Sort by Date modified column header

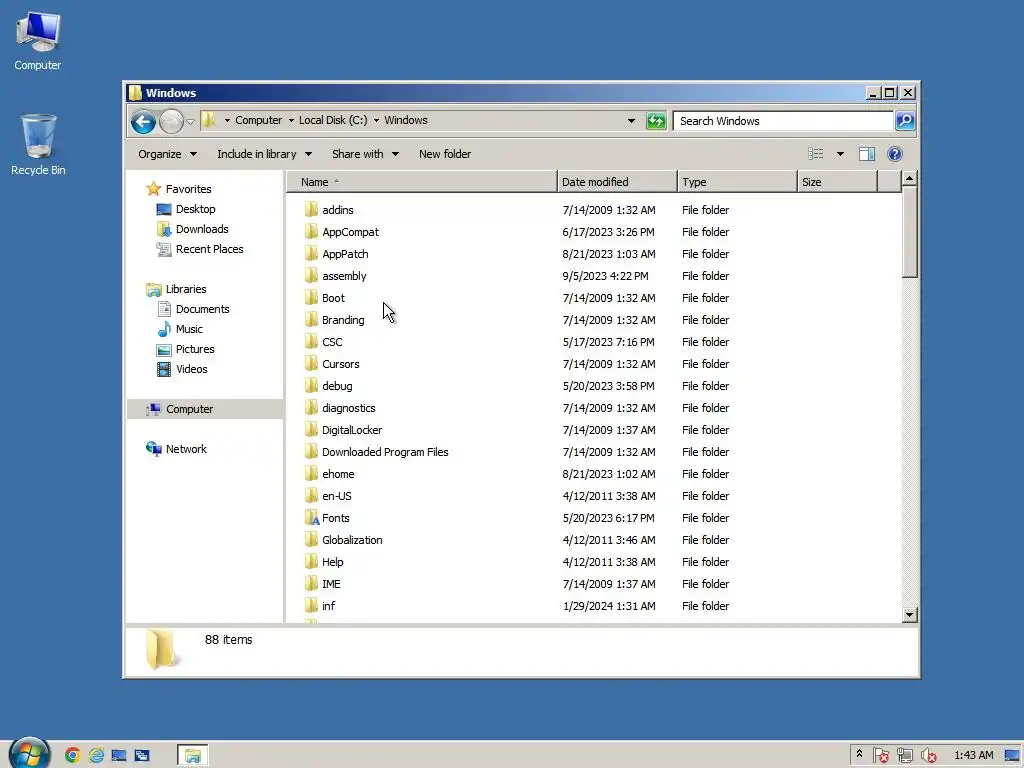[x=617, y=182]
